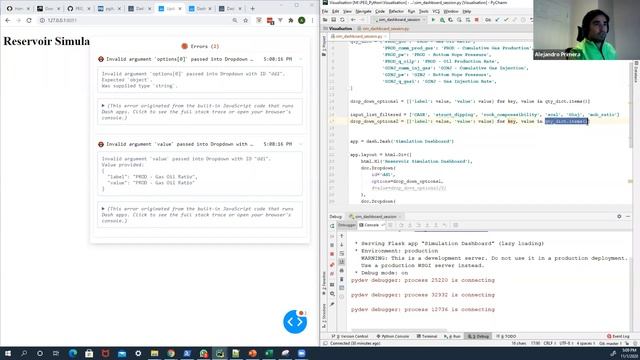Open the File menu in PyCharm
Viewport: 640px width, 360px height.
[x=325, y=11]
